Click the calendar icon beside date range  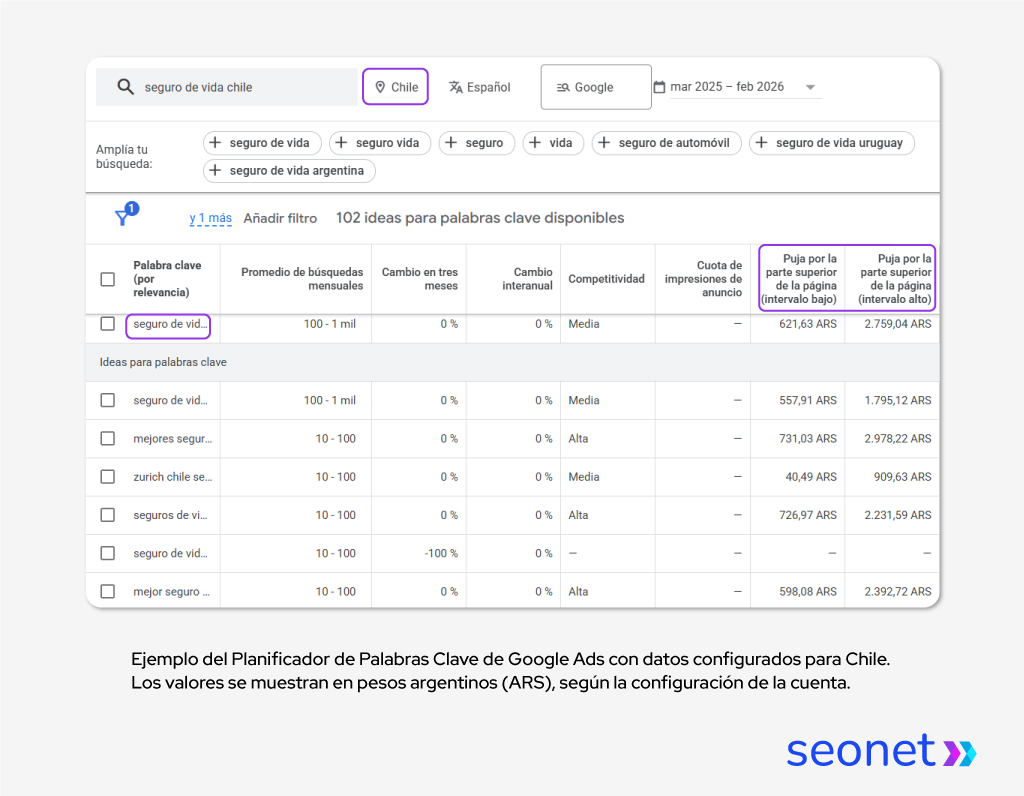click(x=660, y=87)
